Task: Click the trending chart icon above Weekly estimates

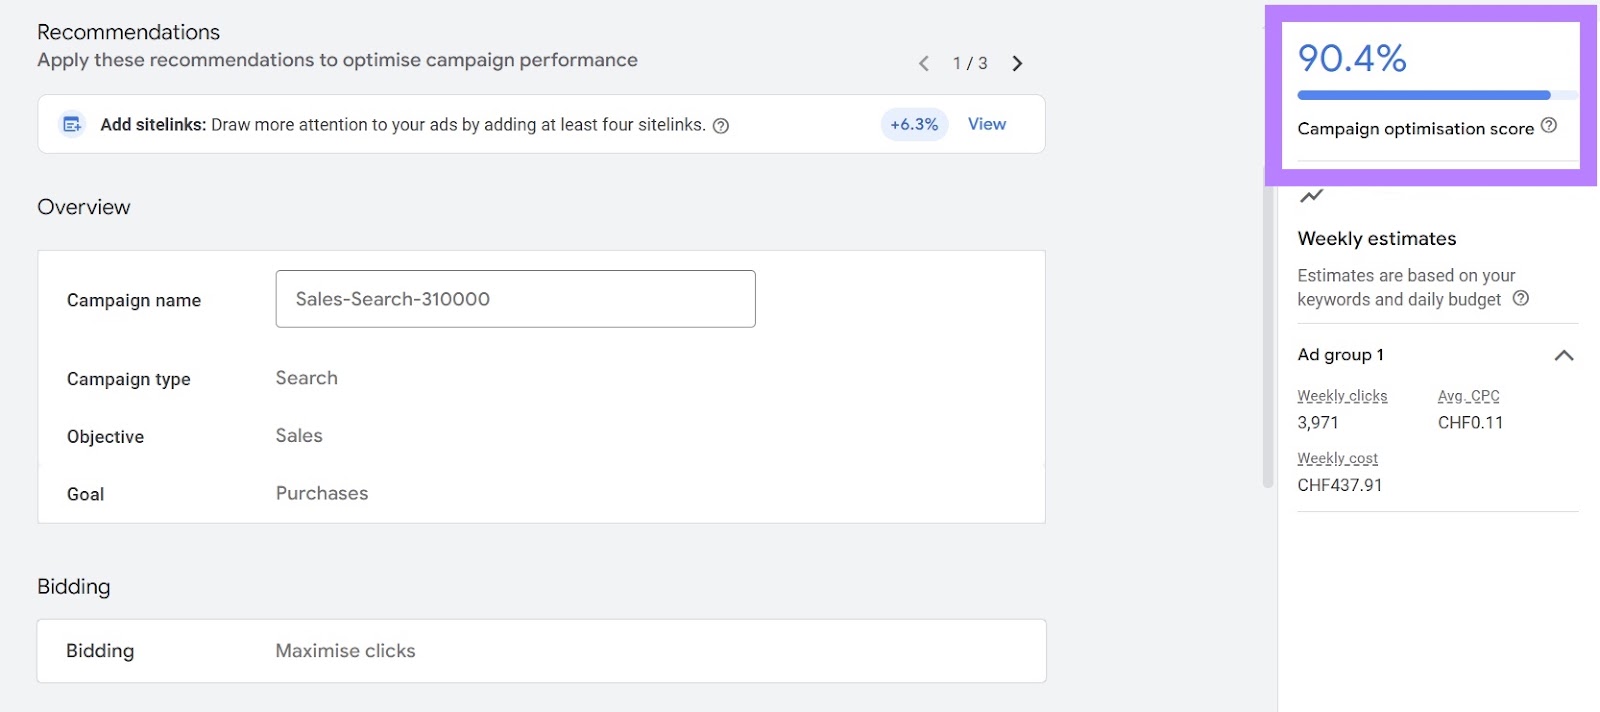Action: [x=1312, y=196]
